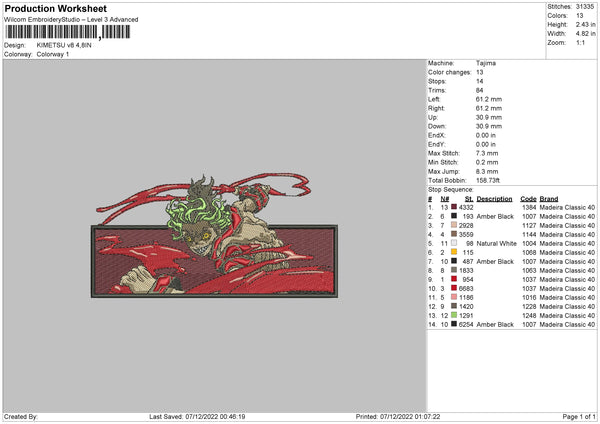The height and width of the screenshot is (424, 600).
Task: Click the Total Bobbin value "158.73ft"
Action: pos(488,180)
